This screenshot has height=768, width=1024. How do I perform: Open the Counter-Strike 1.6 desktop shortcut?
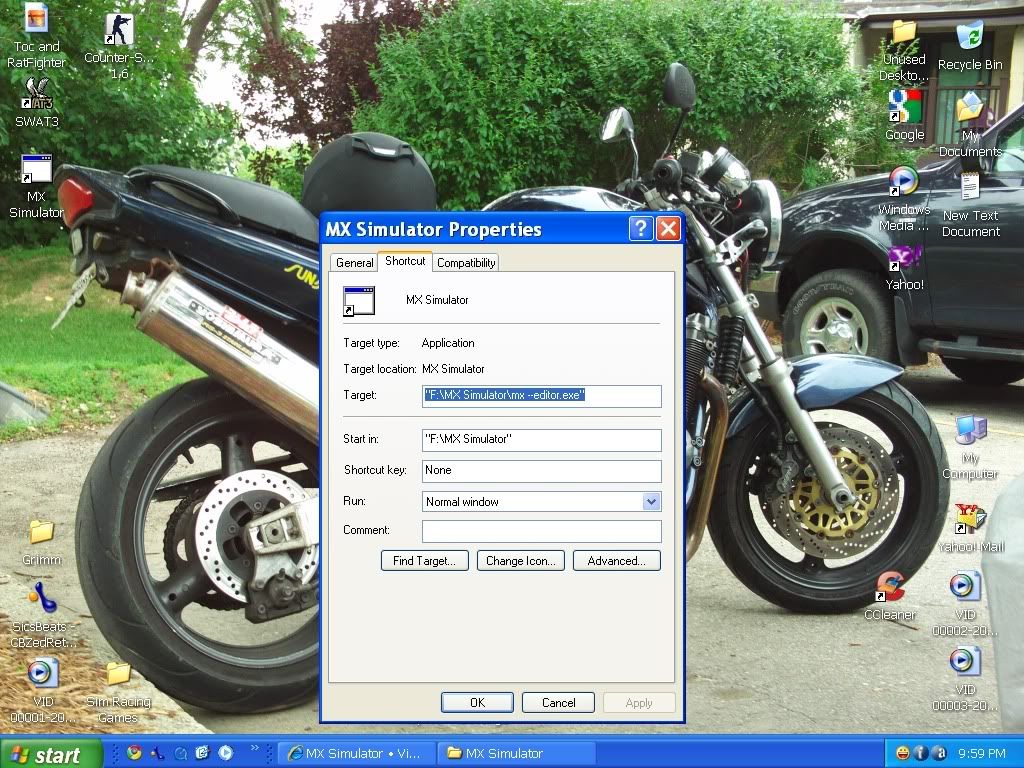119,31
